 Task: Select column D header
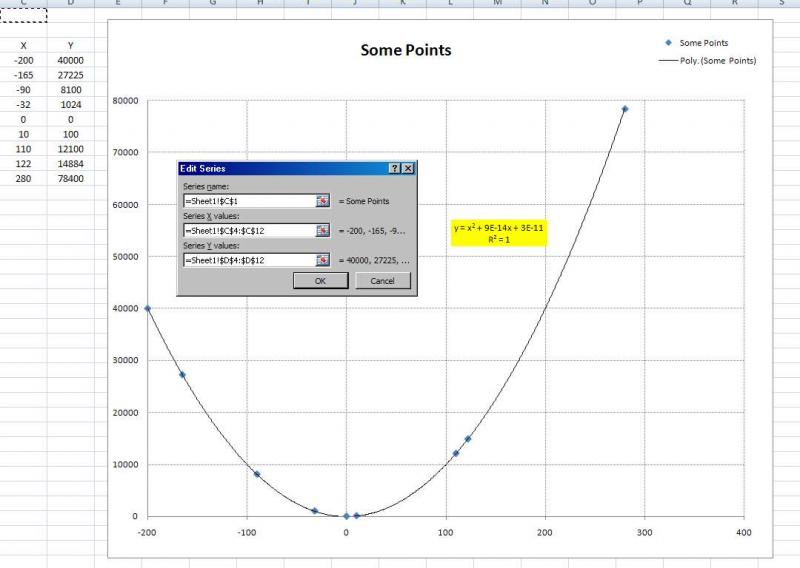click(x=70, y=3)
